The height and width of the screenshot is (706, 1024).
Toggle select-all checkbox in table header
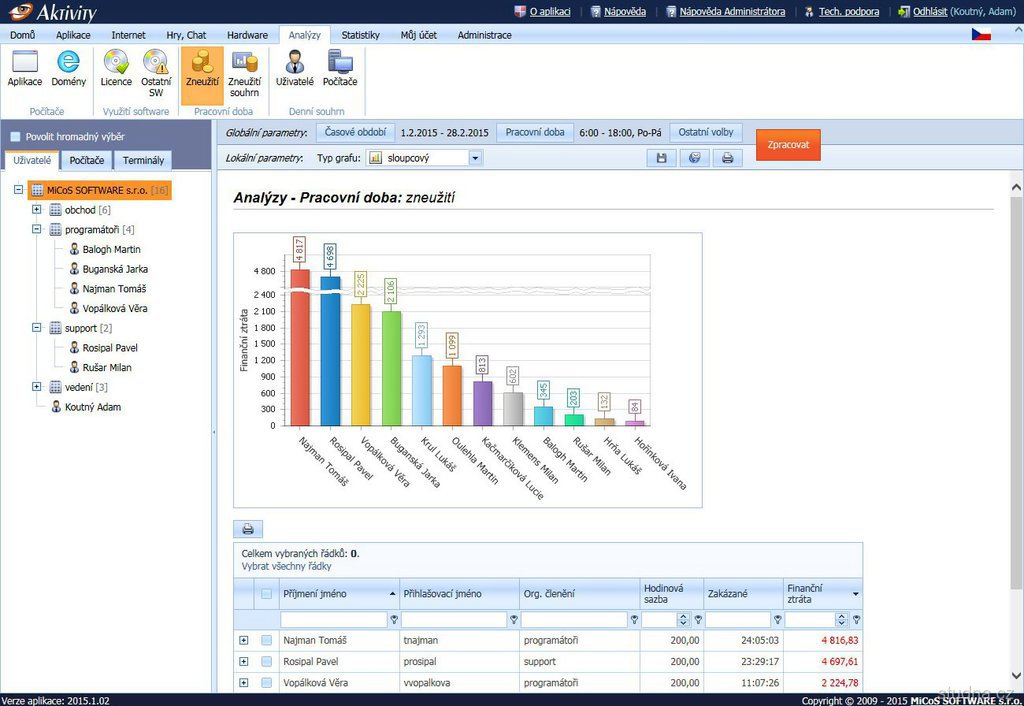266,594
